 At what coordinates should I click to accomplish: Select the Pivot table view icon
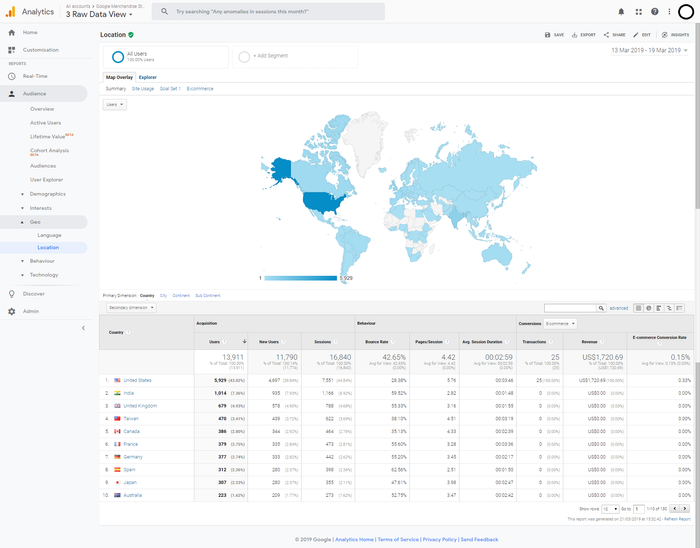[x=679, y=308]
